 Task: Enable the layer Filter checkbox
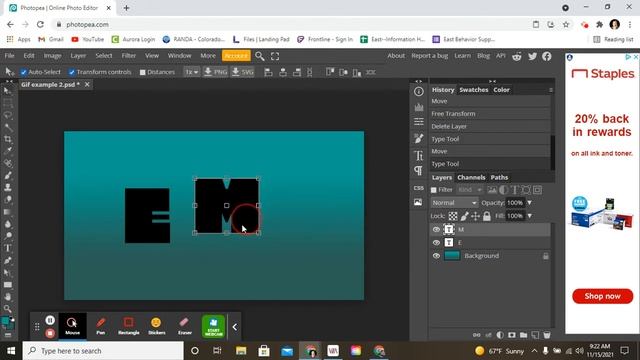pos(434,190)
